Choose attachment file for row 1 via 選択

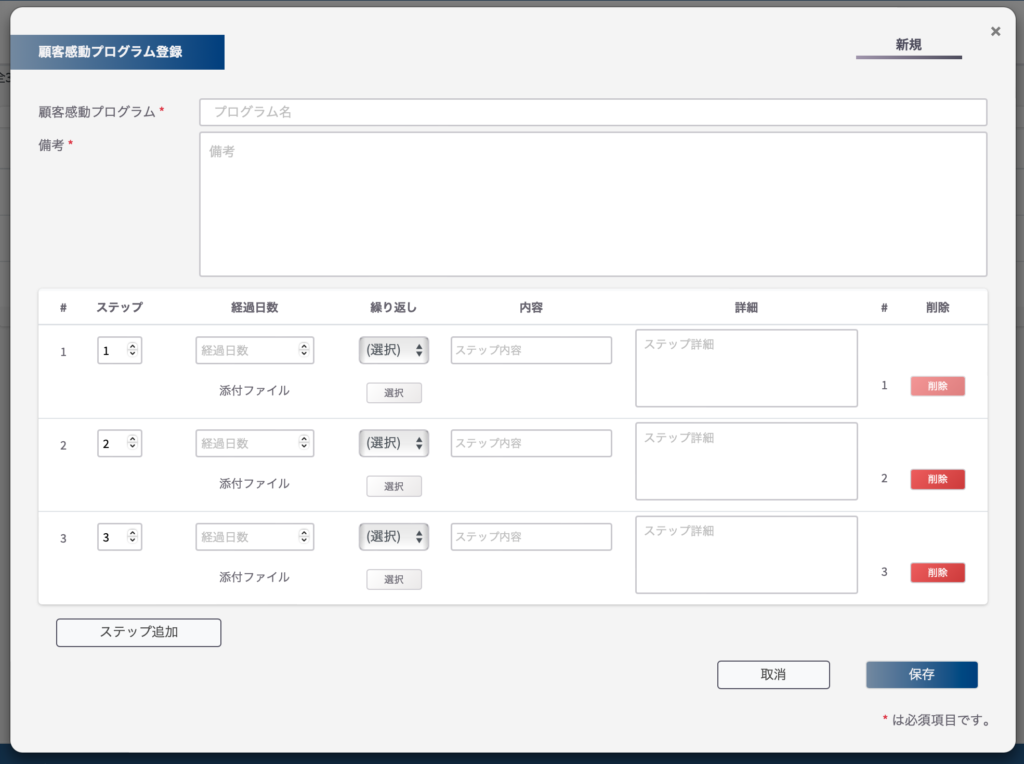click(x=394, y=392)
